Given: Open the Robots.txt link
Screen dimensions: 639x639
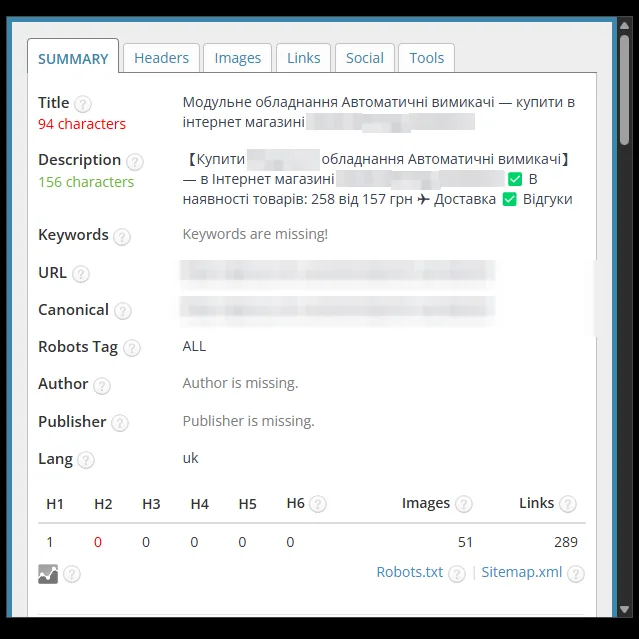Looking at the screenshot, I should click(410, 572).
